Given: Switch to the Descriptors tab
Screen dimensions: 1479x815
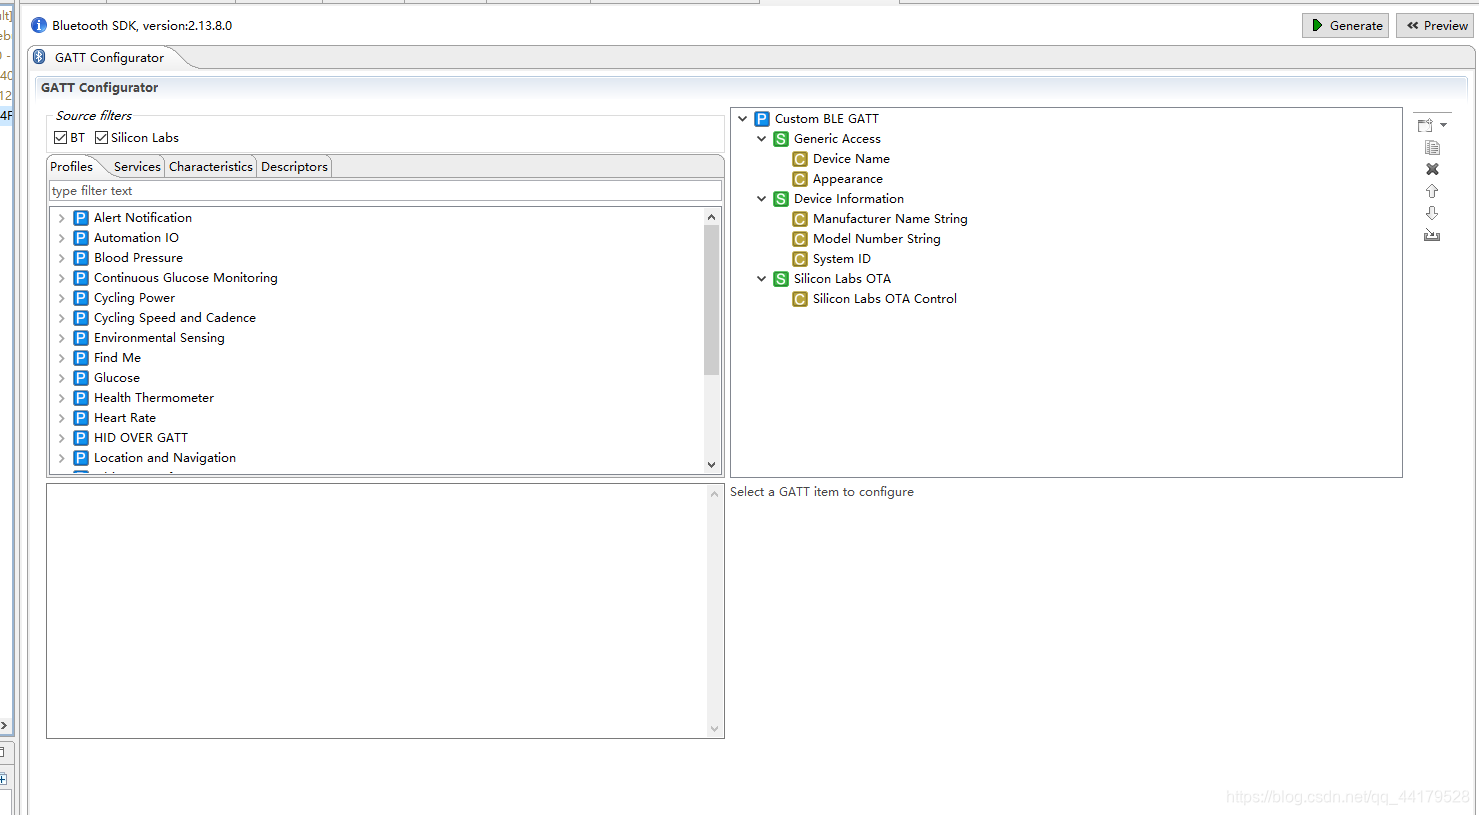Looking at the screenshot, I should pos(294,167).
